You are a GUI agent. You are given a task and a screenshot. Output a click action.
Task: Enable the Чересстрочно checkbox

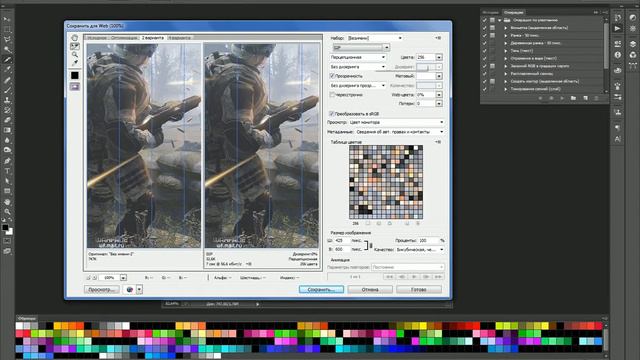click(x=332, y=95)
